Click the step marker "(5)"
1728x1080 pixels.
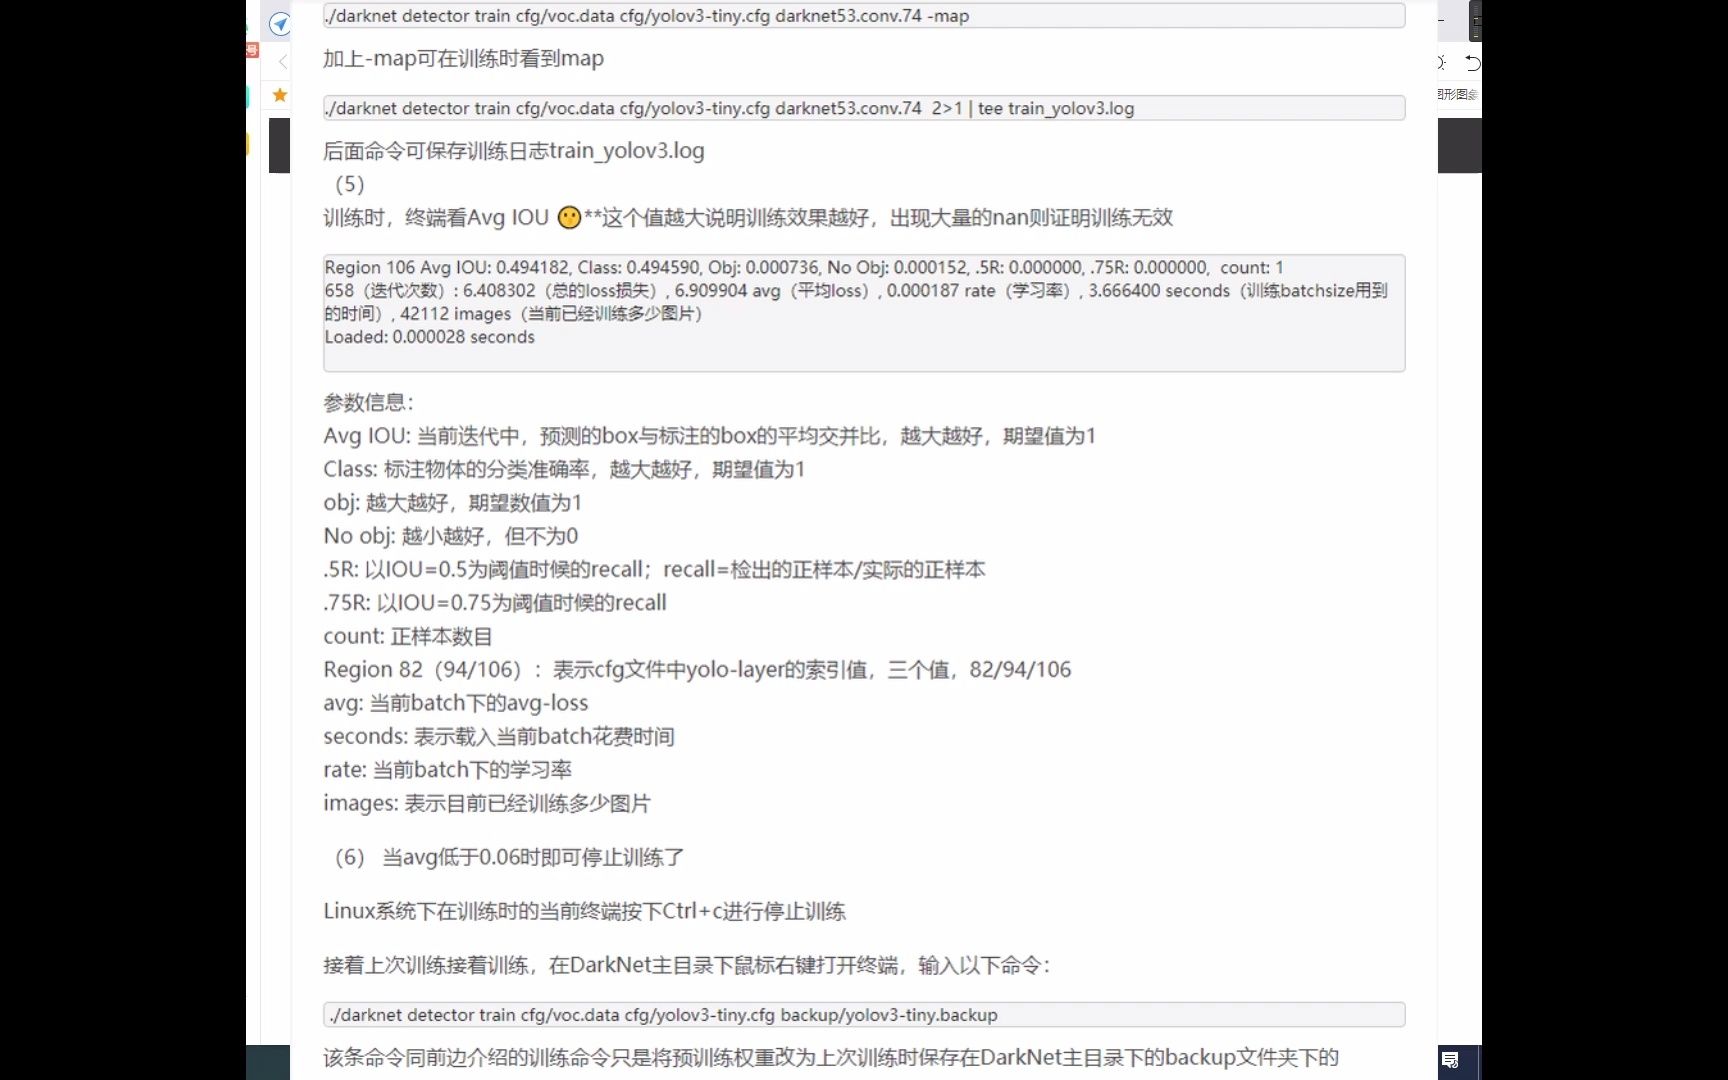point(349,184)
